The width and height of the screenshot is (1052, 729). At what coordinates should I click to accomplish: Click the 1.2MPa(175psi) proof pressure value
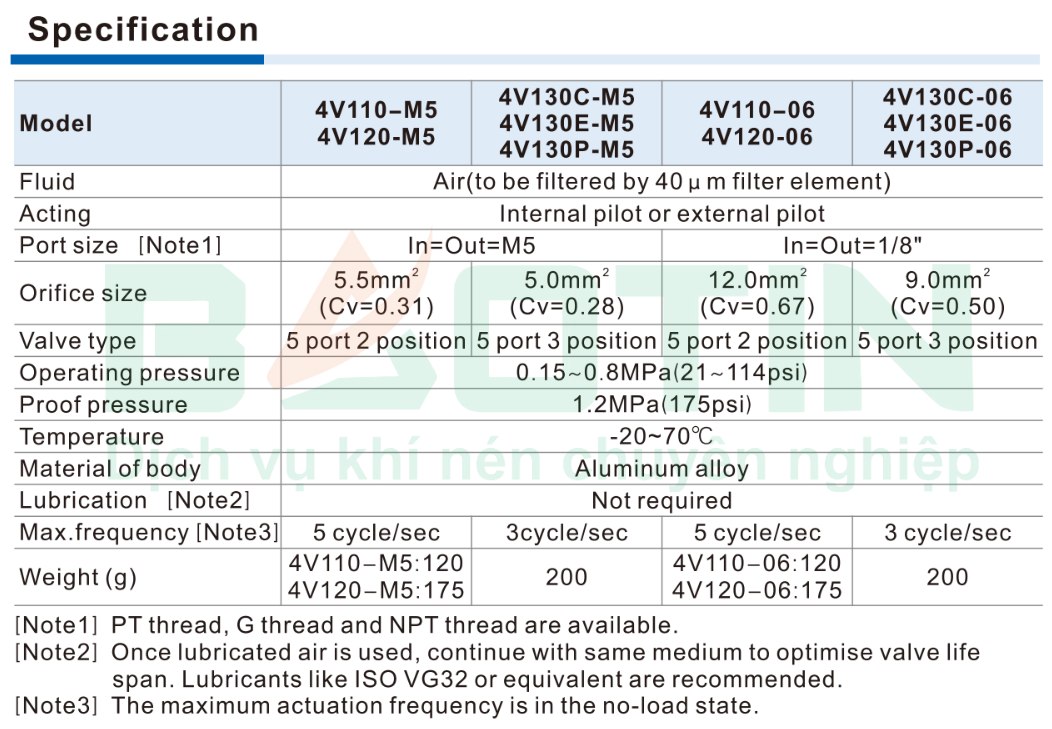coord(661,405)
